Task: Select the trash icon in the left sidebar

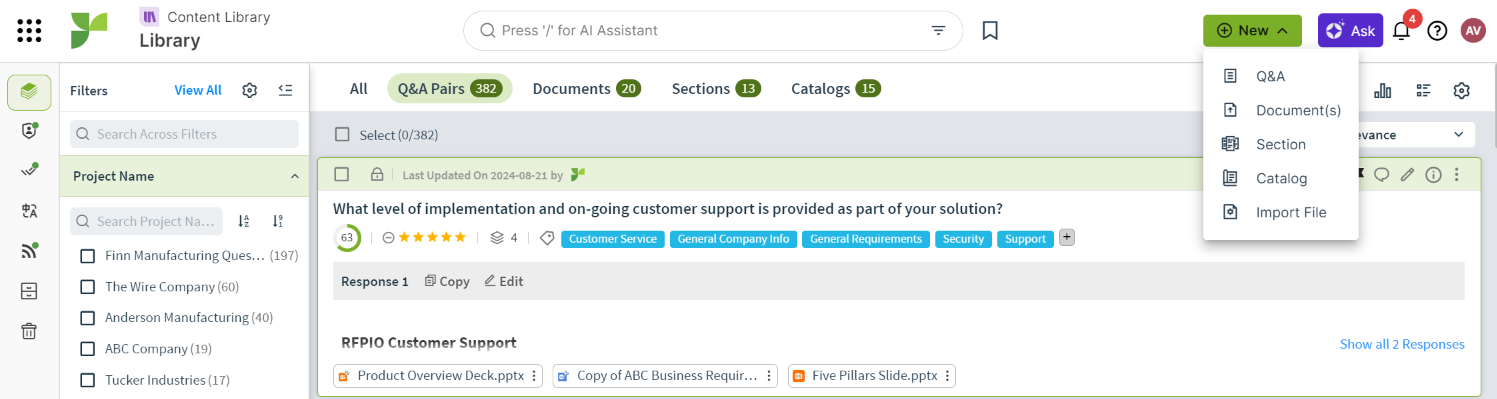Action: click(29, 331)
